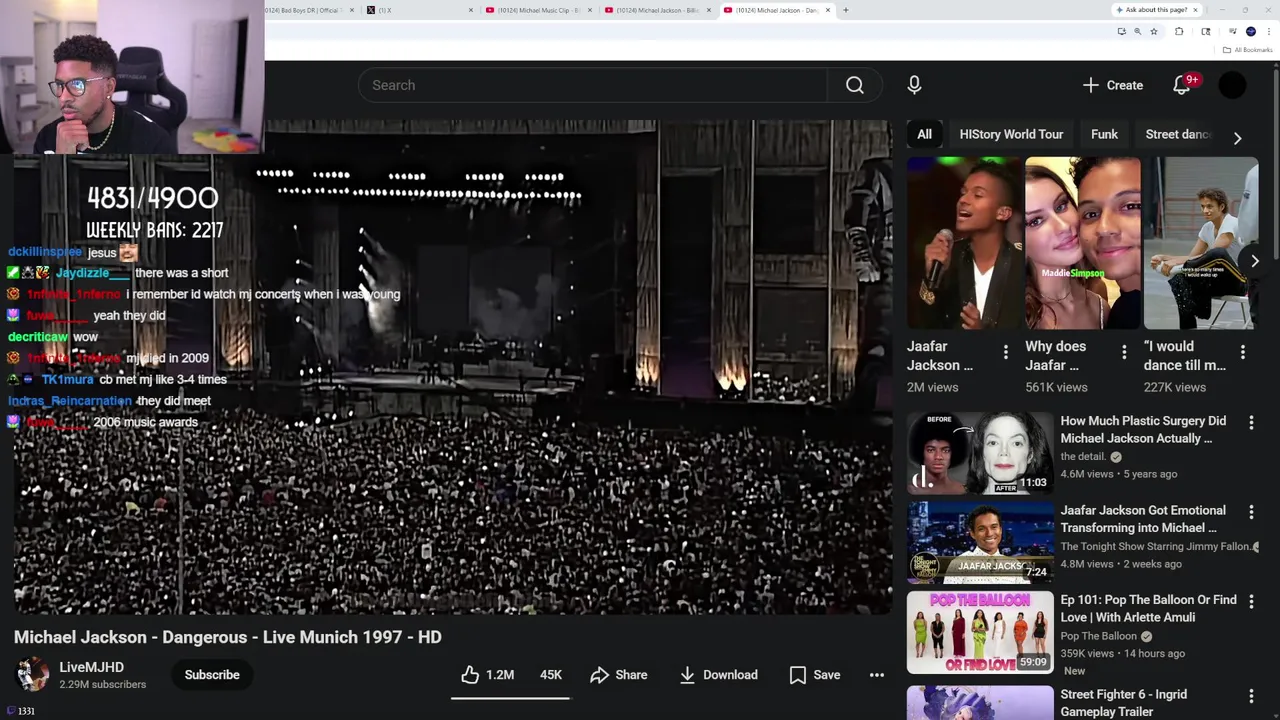Screen dimensions: 1280x720
Task: Open the 'Why does Jaafar' short
Action: [1082, 243]
